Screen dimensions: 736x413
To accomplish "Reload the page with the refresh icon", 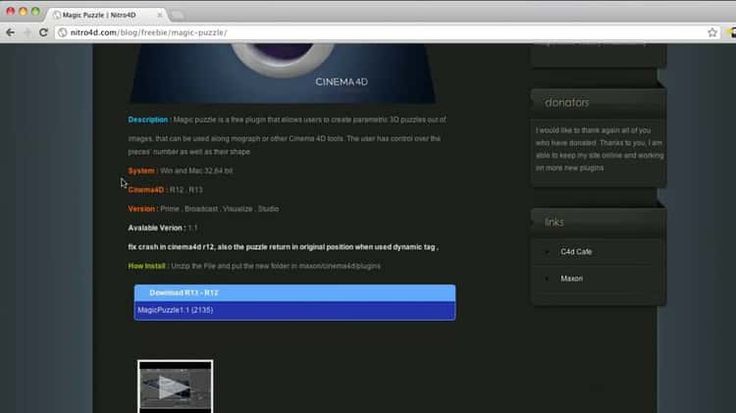I will (44, 32).
